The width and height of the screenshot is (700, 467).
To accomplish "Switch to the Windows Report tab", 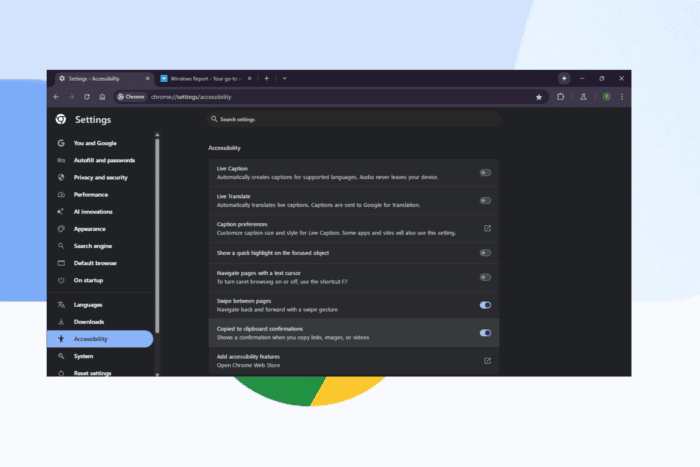I will tap(206, 79).
